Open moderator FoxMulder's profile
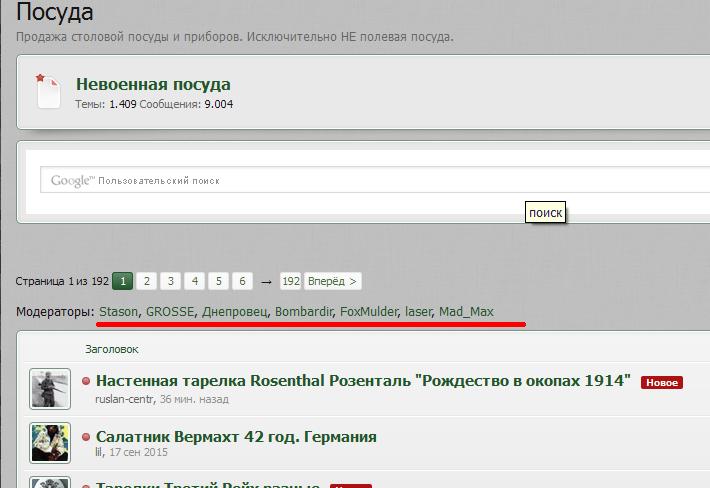The image size is (710, 488). click(x=368, y=312)
